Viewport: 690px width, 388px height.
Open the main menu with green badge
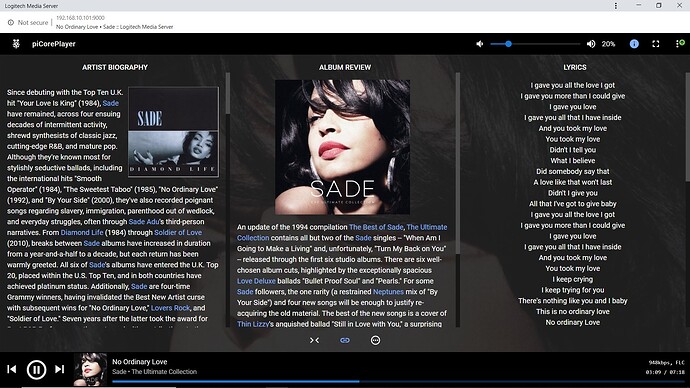[680, 44]
